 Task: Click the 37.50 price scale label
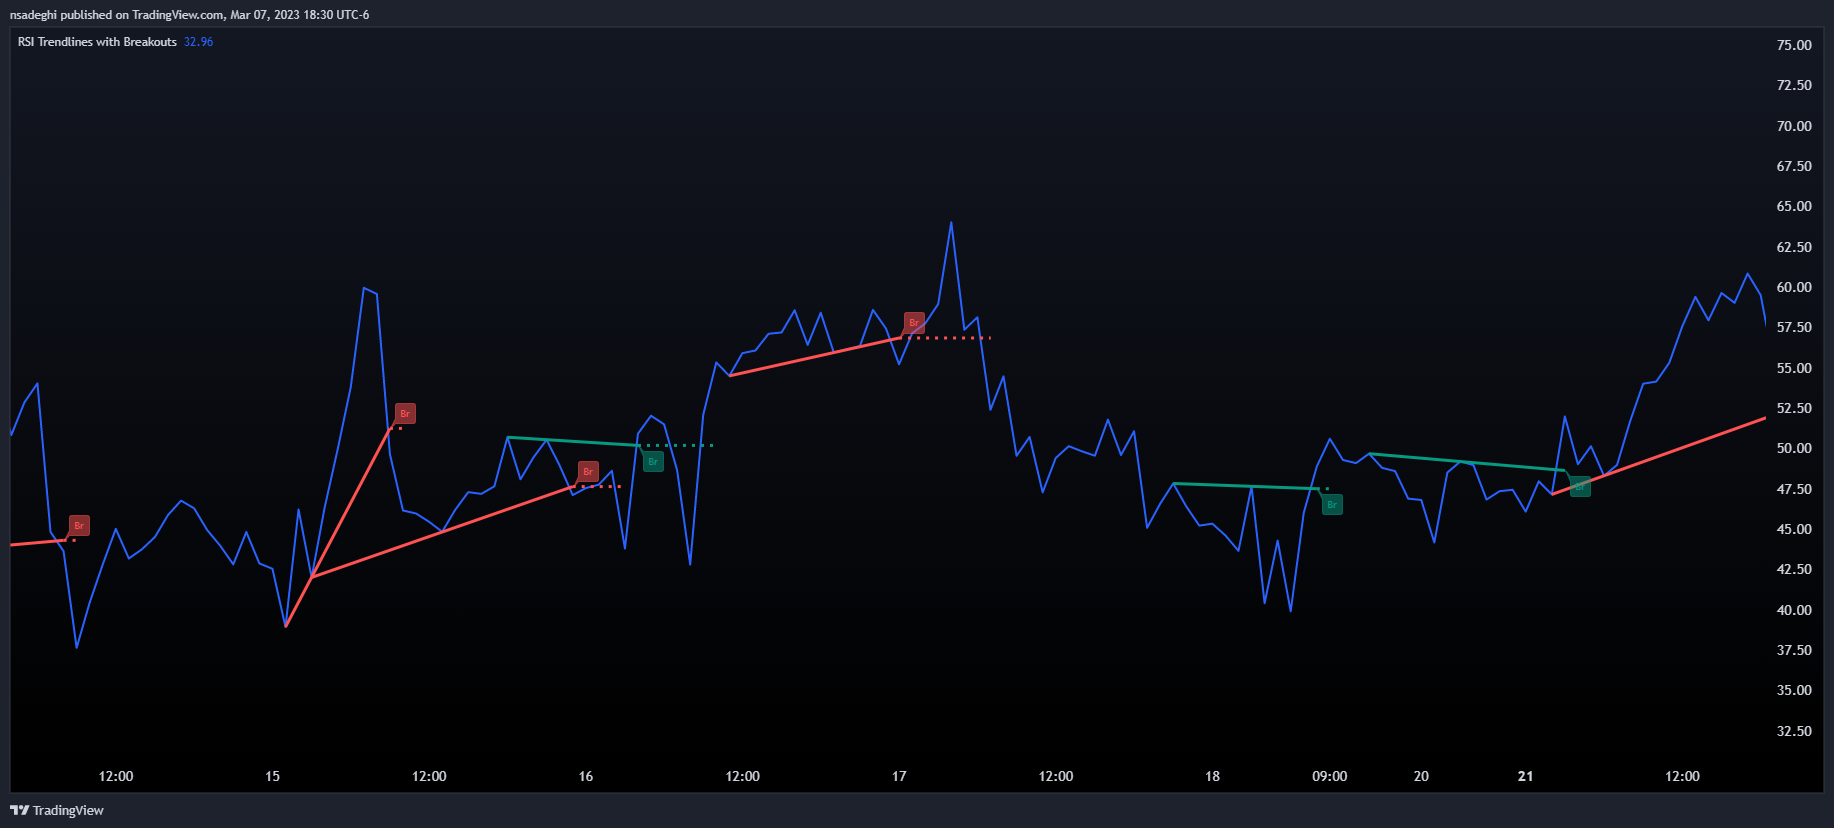click(x=1794, y=650)
